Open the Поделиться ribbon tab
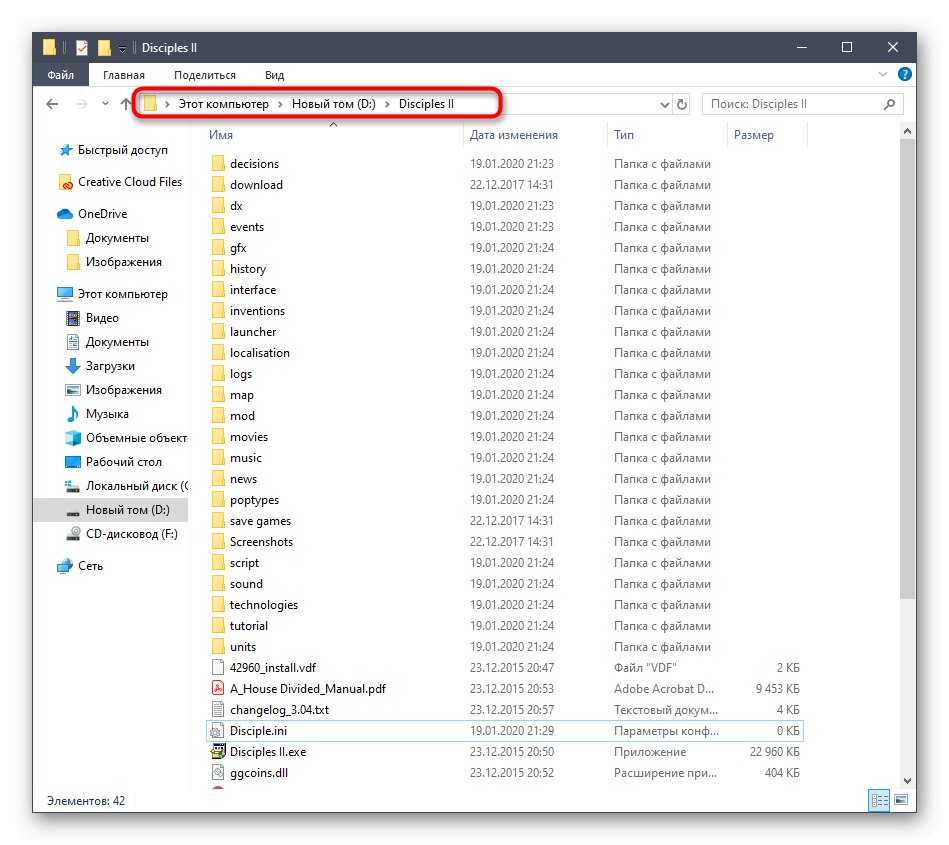Viewport: 949px width, 845px height. click(x=205, y=75)
